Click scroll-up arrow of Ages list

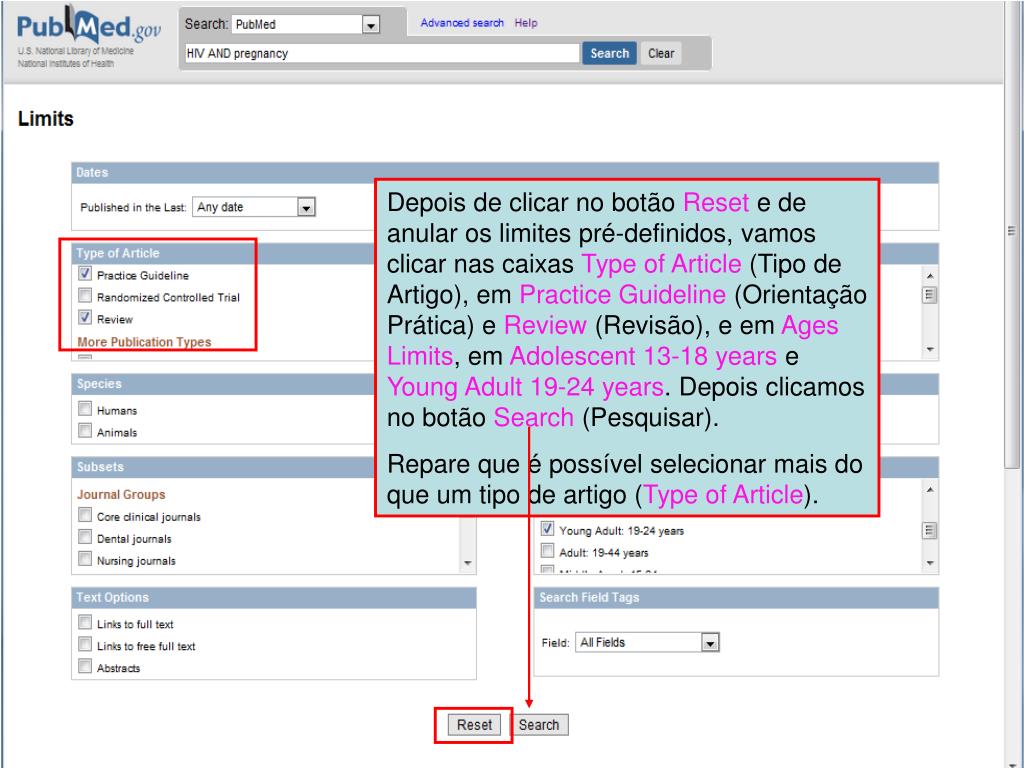point(930,489)
